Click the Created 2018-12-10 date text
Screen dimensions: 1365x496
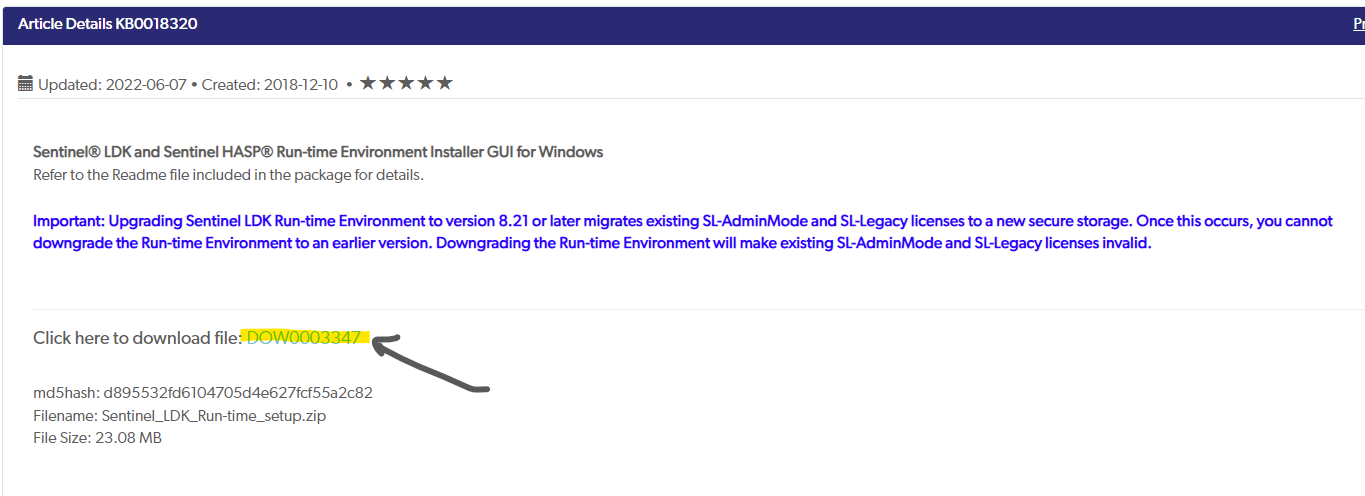(x=270, y=85)
